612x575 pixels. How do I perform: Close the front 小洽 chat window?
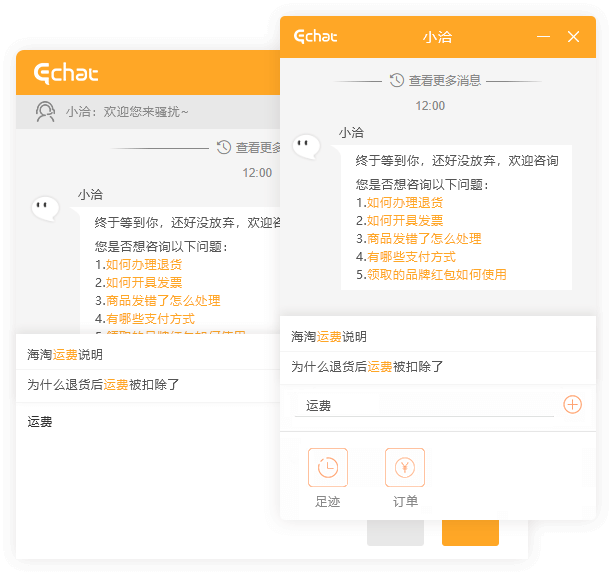pos(573,37)
